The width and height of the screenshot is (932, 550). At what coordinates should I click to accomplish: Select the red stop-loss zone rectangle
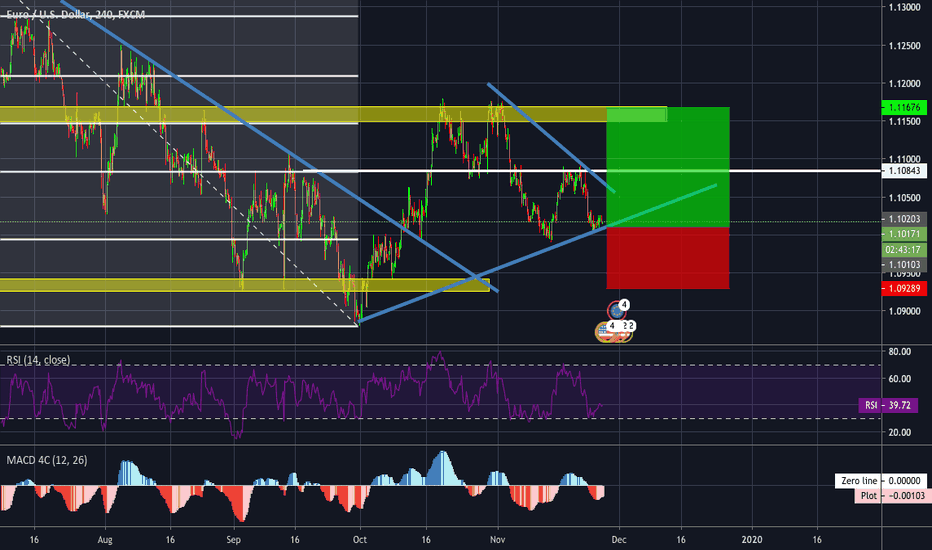668,258
